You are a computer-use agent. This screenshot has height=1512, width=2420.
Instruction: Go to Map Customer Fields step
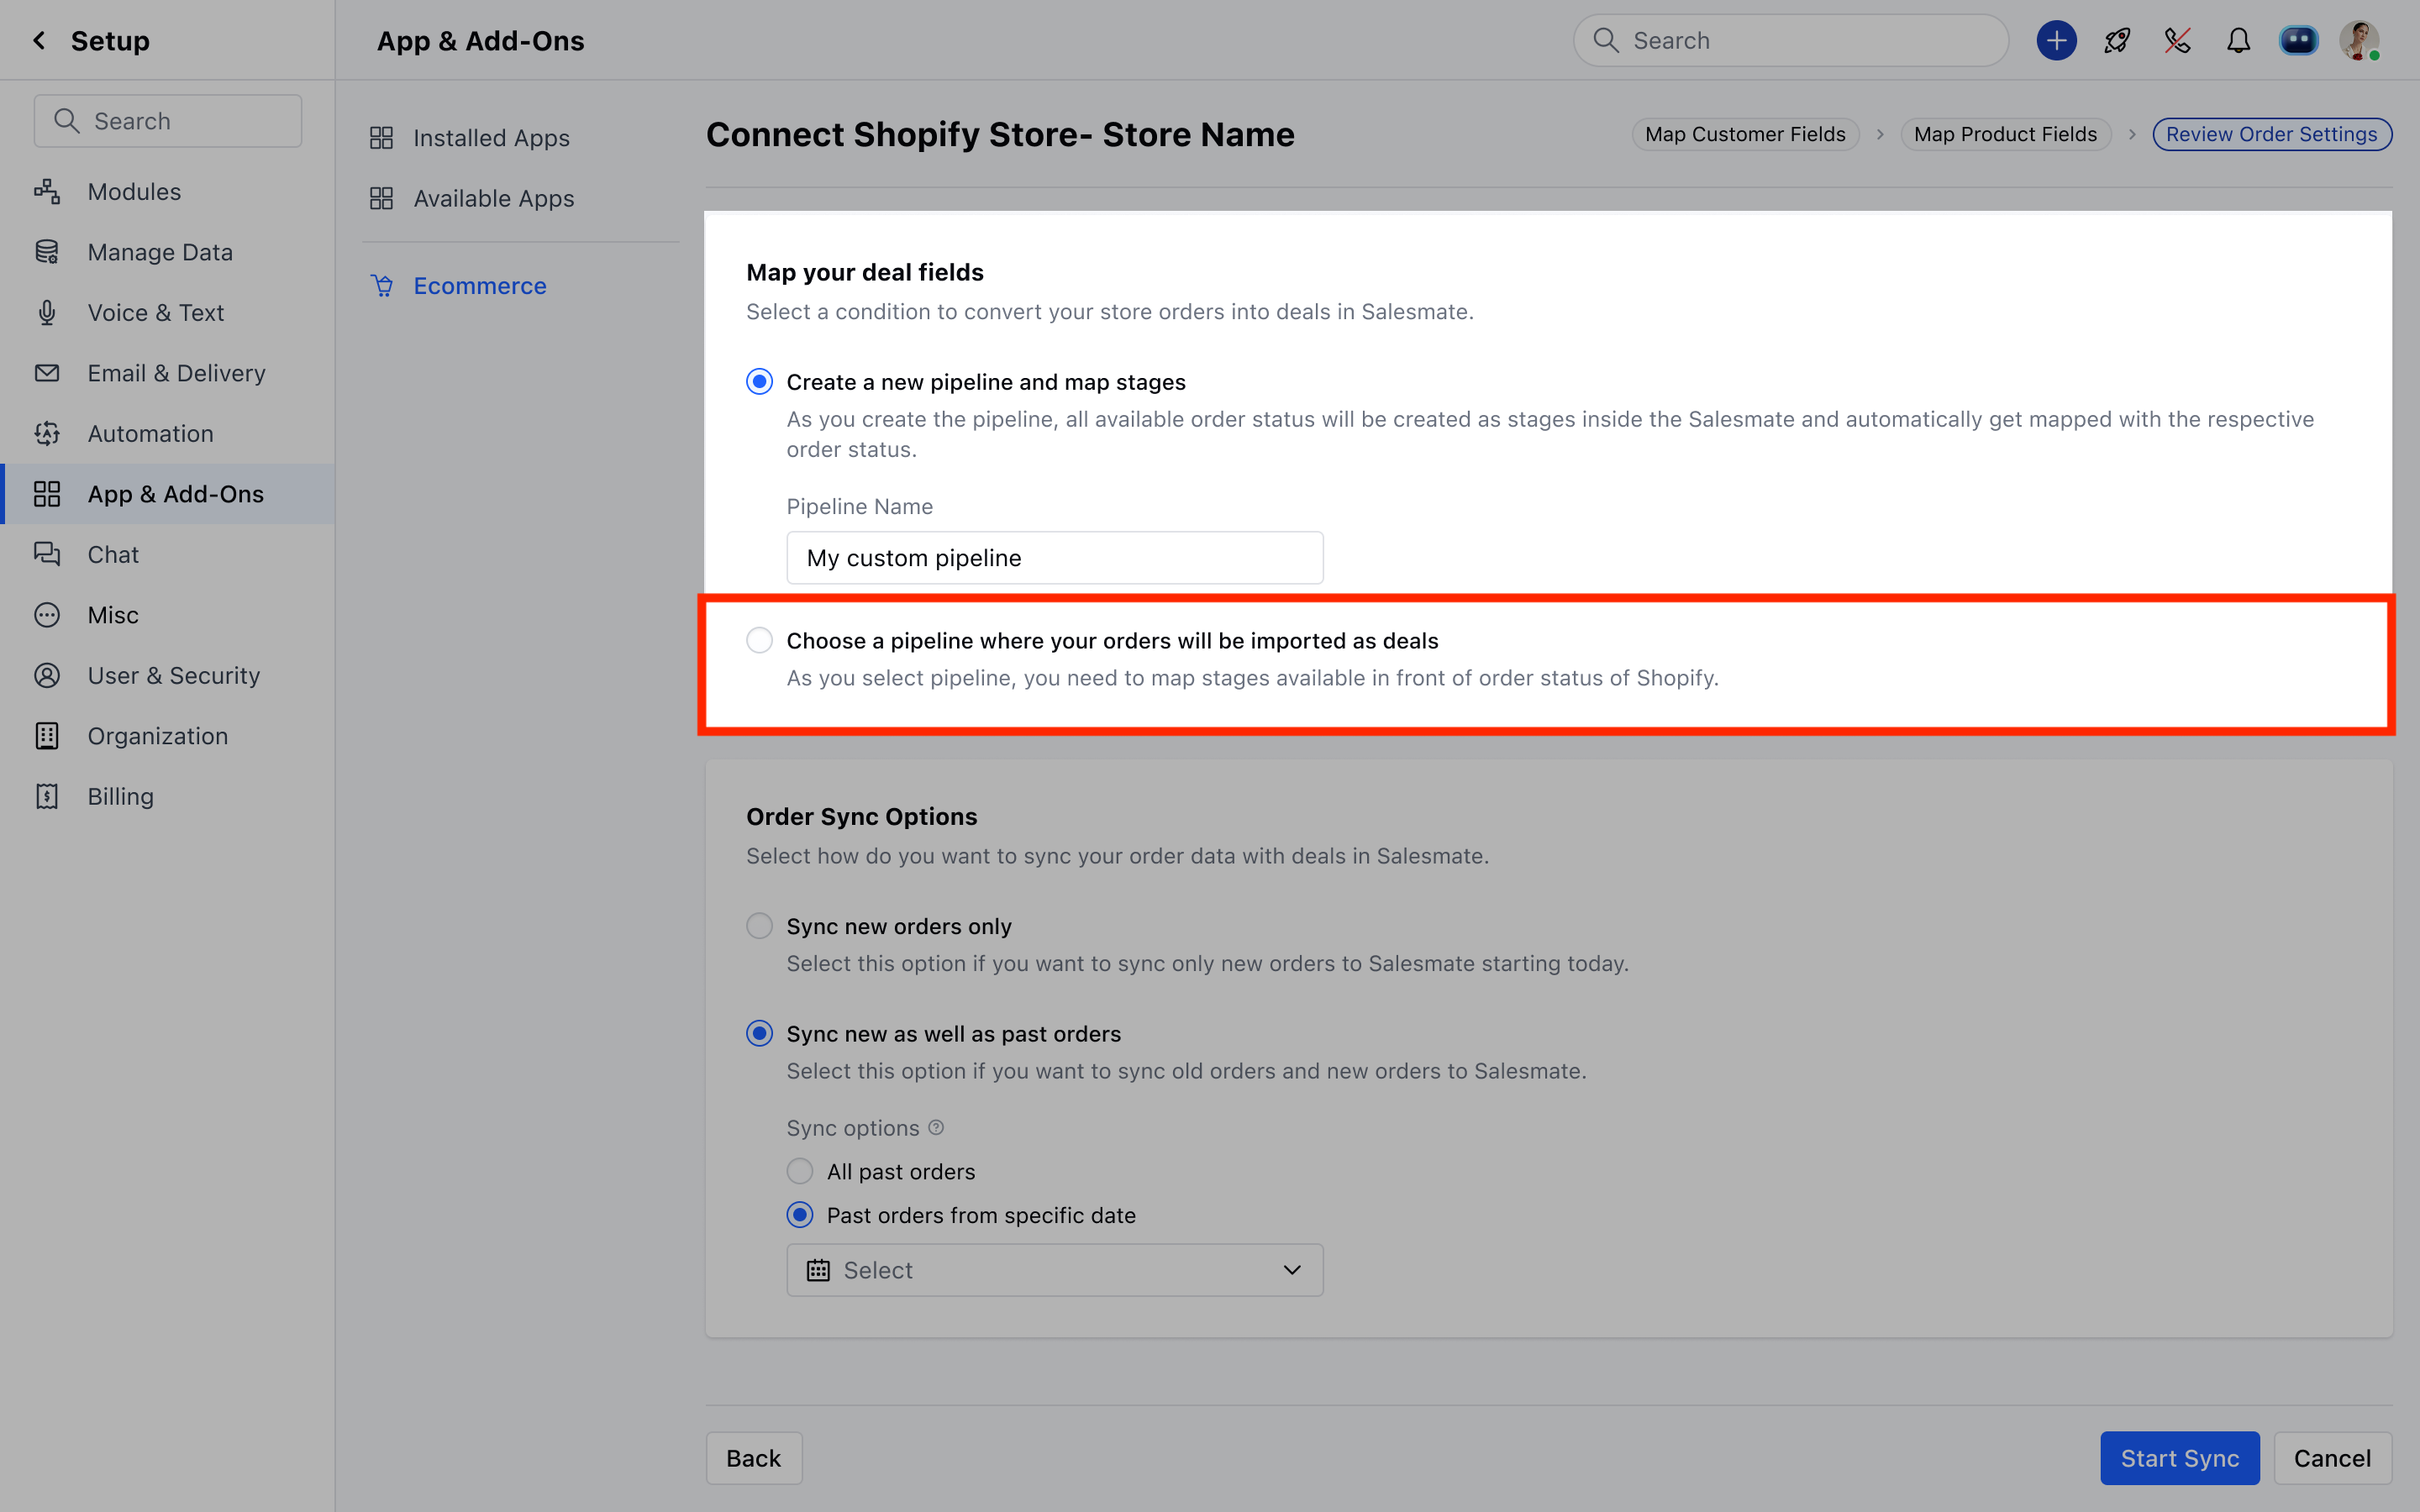1745,134
